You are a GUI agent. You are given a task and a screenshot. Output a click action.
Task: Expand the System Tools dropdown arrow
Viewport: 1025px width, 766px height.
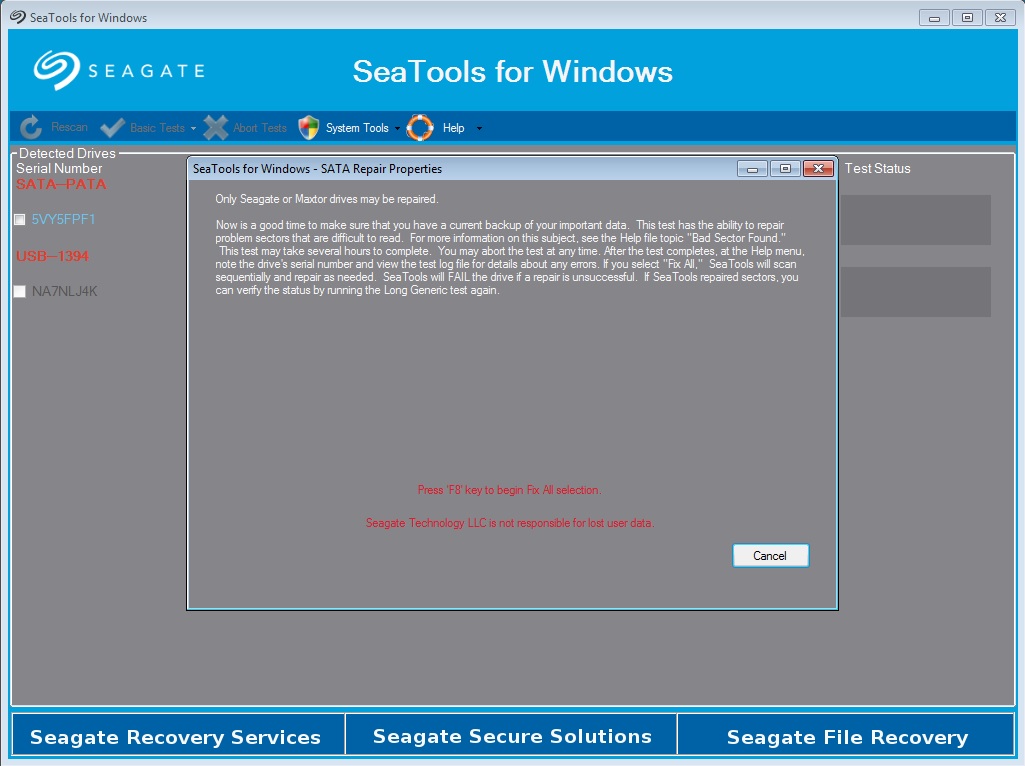tap(397, 129)
